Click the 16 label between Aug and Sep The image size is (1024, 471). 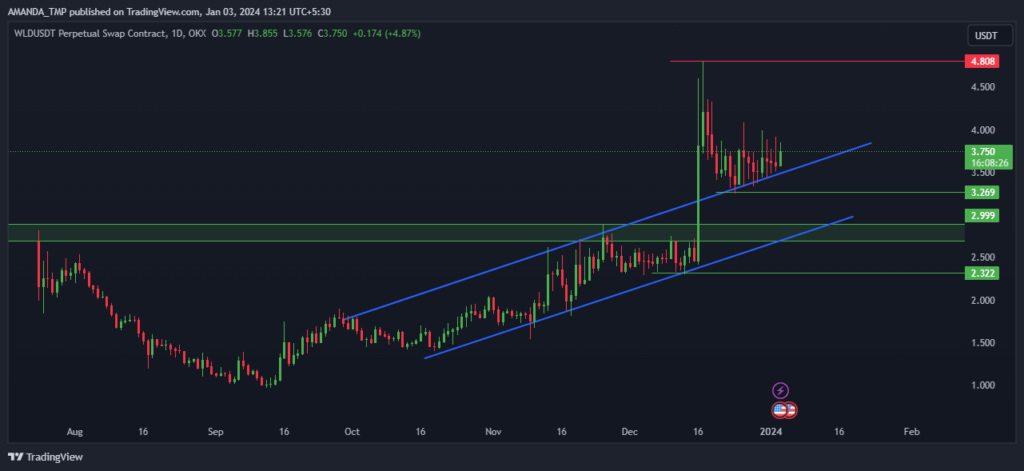(x=143, y=432)
